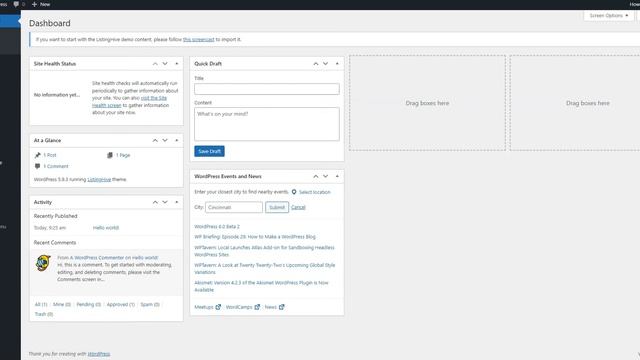
Task: Move WordPress Events and News box up
Action: point(316,176)
